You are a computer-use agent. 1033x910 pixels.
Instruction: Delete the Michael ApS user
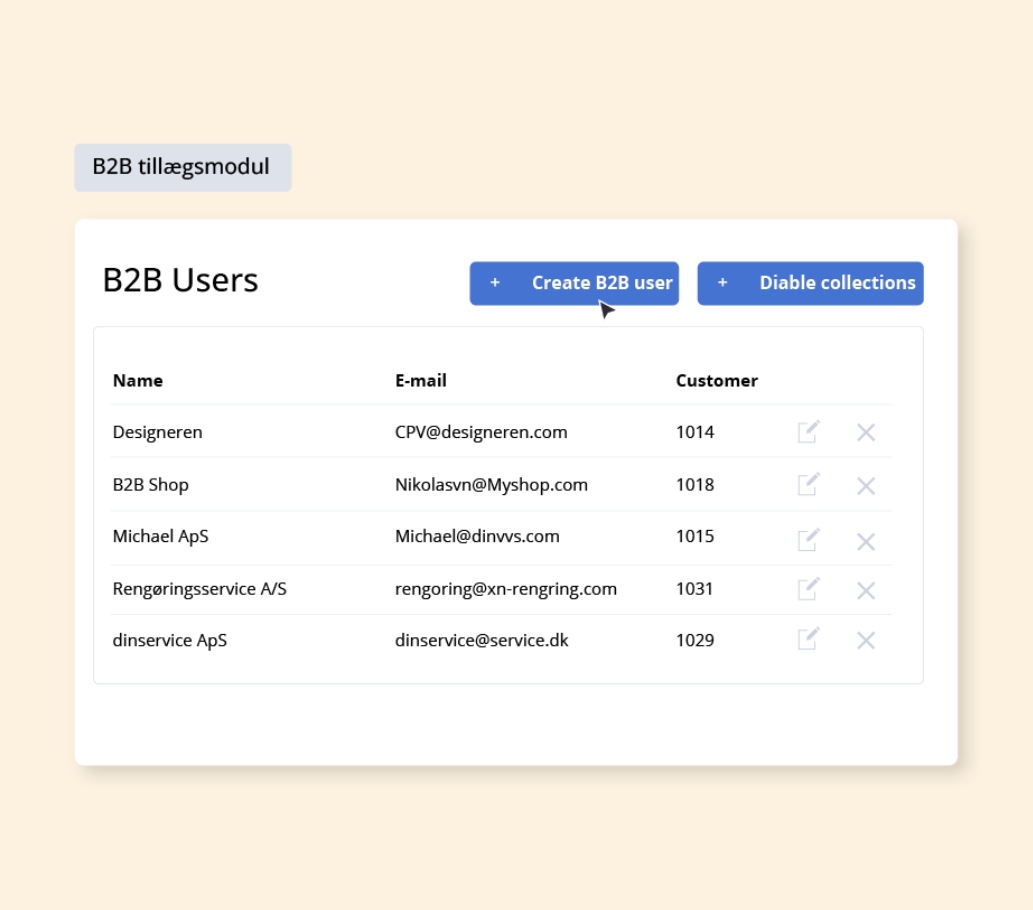click(x=866, y=541)
